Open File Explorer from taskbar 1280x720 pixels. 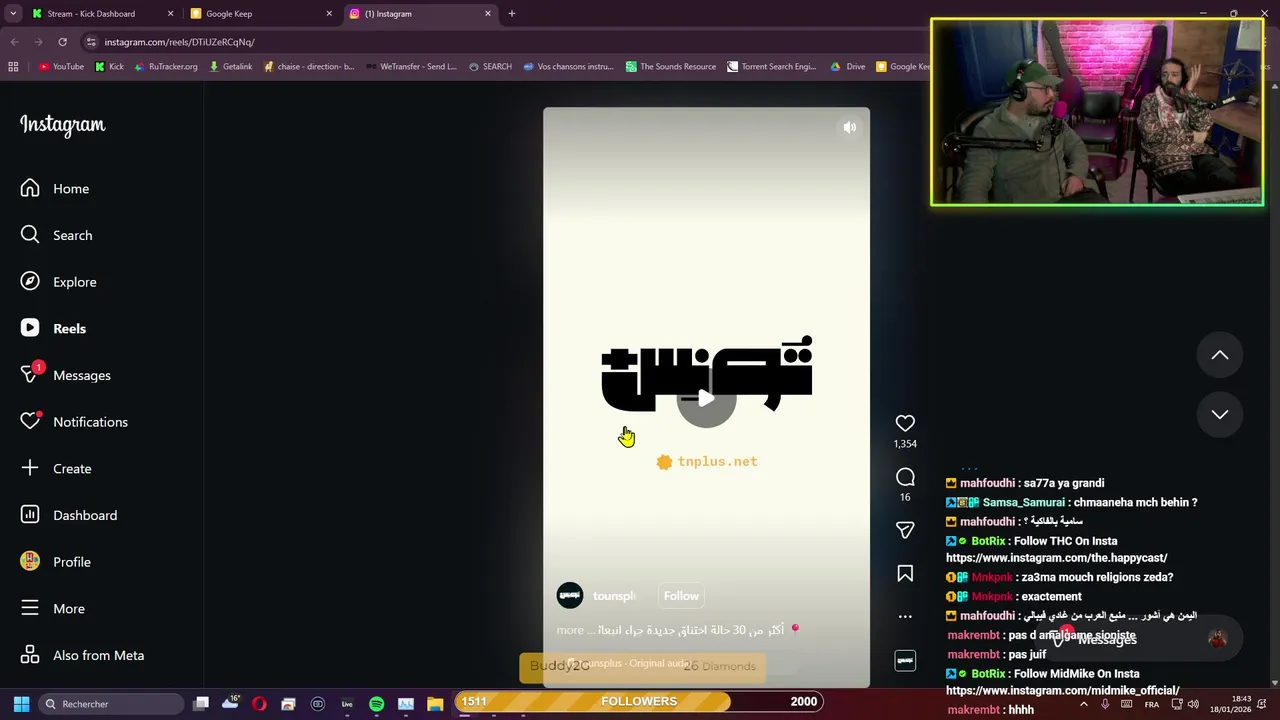coord(435,704)
